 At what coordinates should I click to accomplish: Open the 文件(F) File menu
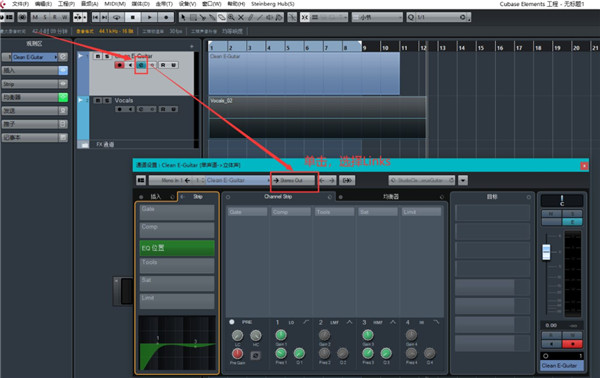click(20, 4)
